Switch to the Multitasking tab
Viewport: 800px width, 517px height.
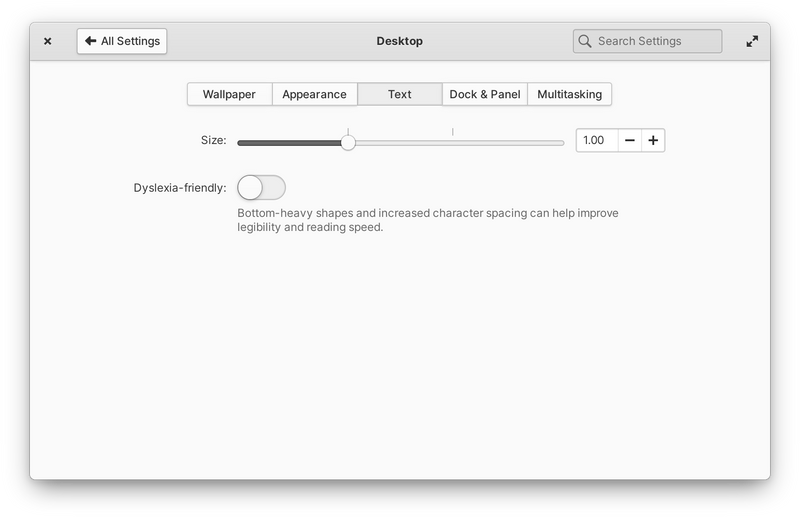569,94
